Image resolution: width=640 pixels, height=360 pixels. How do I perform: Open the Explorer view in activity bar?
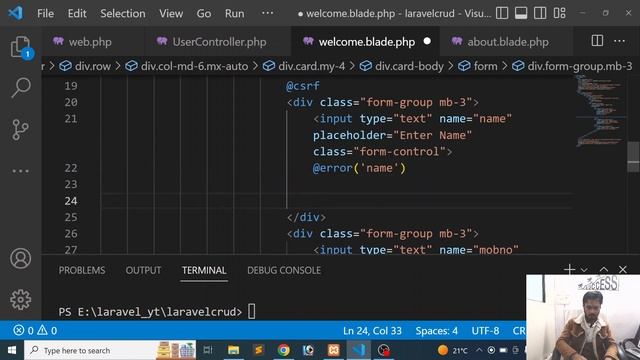tap(20, 47)
